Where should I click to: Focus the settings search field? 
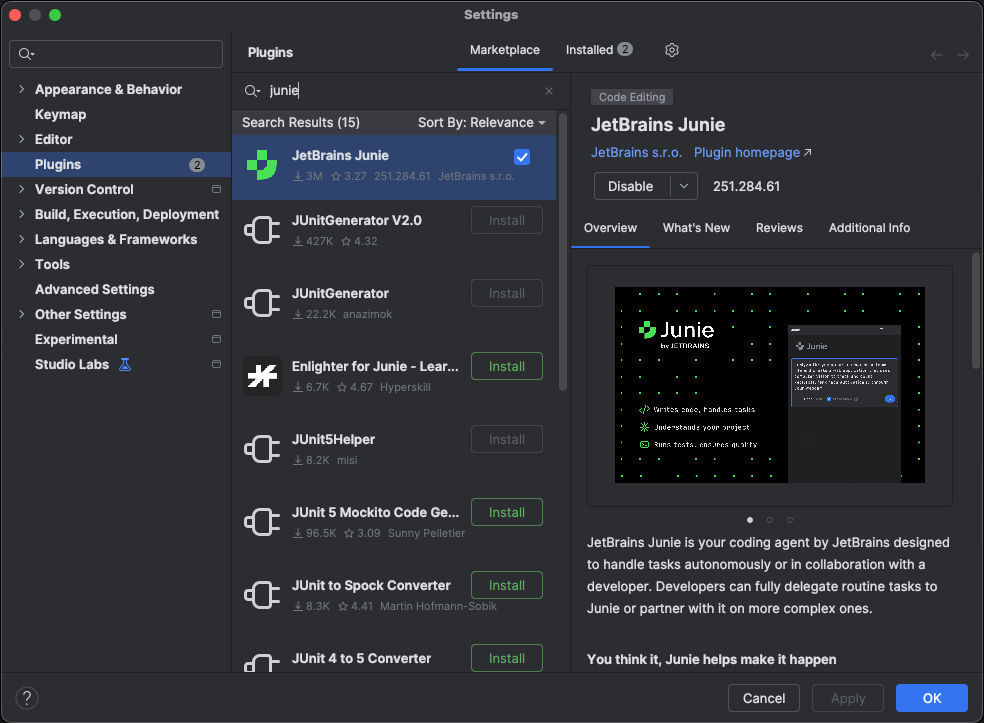pyautogui.click(x=116, y=54)
